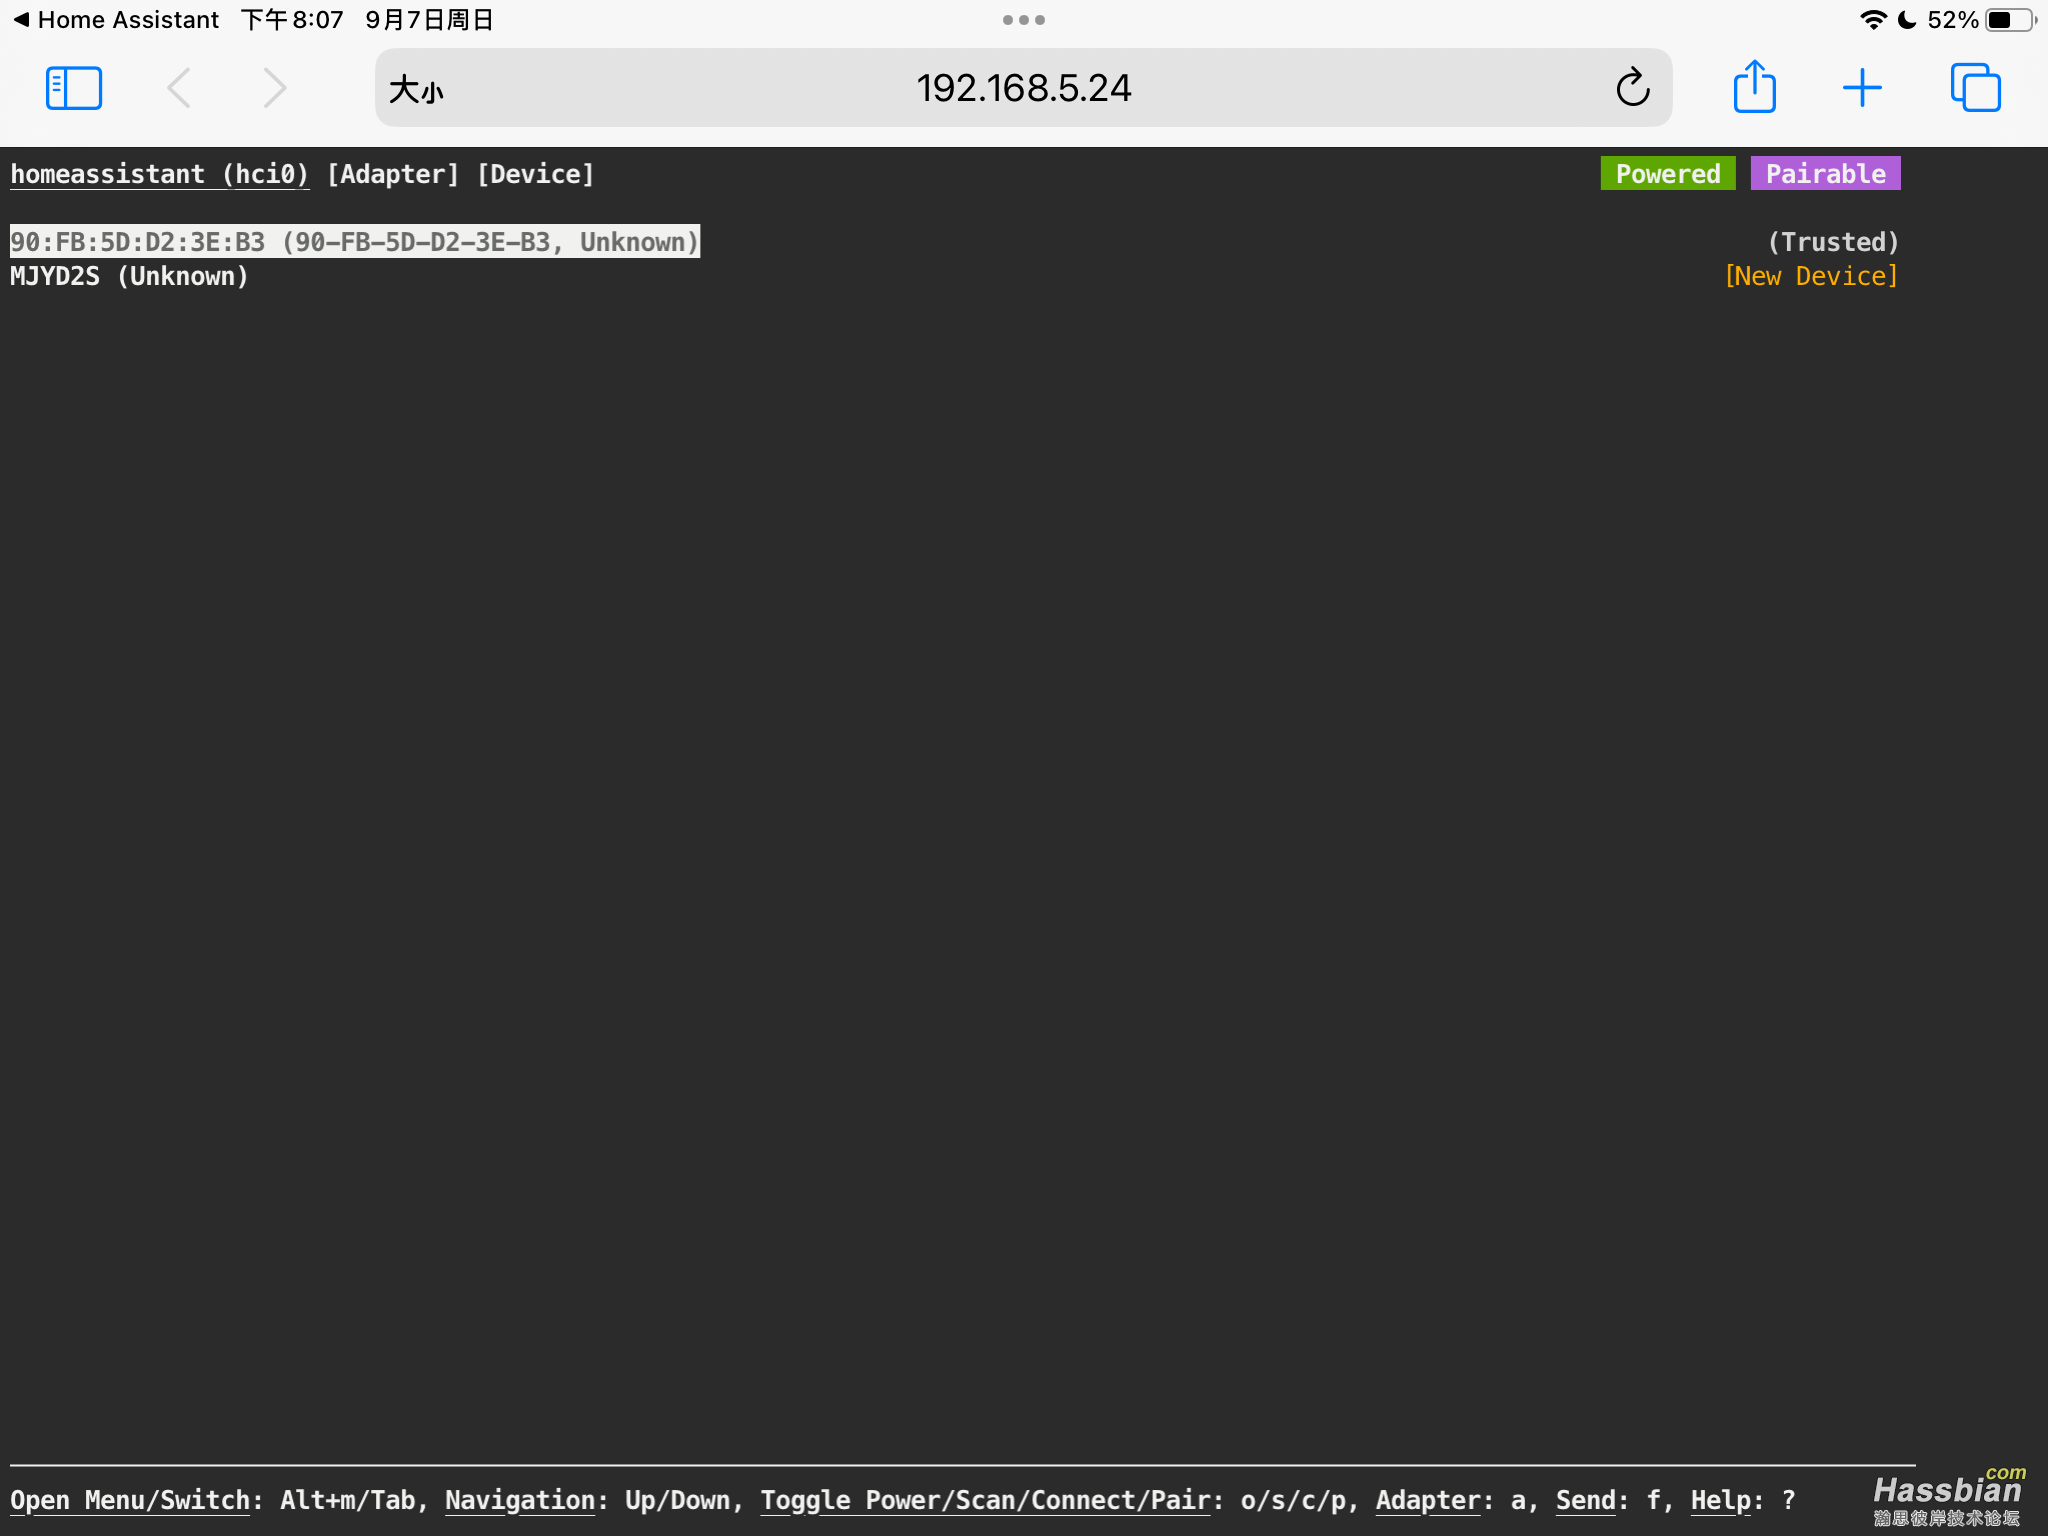The height and width of the screenshot is (1536, 2048).
Task: Go forward to the next page
Action: click(274, 88)
